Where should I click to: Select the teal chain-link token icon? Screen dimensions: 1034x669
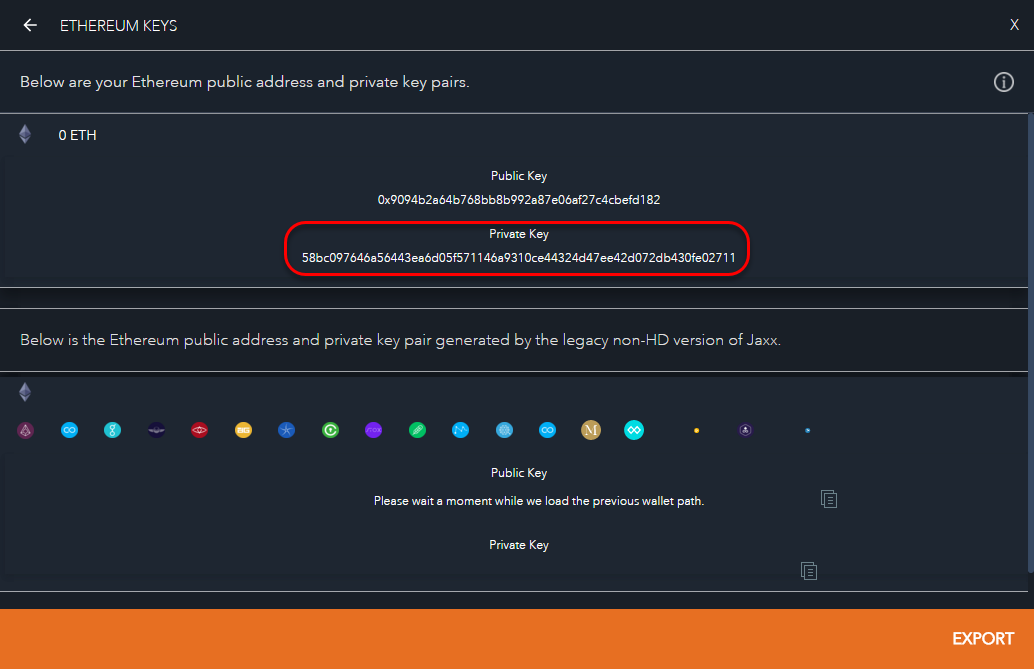click(113, 430)
